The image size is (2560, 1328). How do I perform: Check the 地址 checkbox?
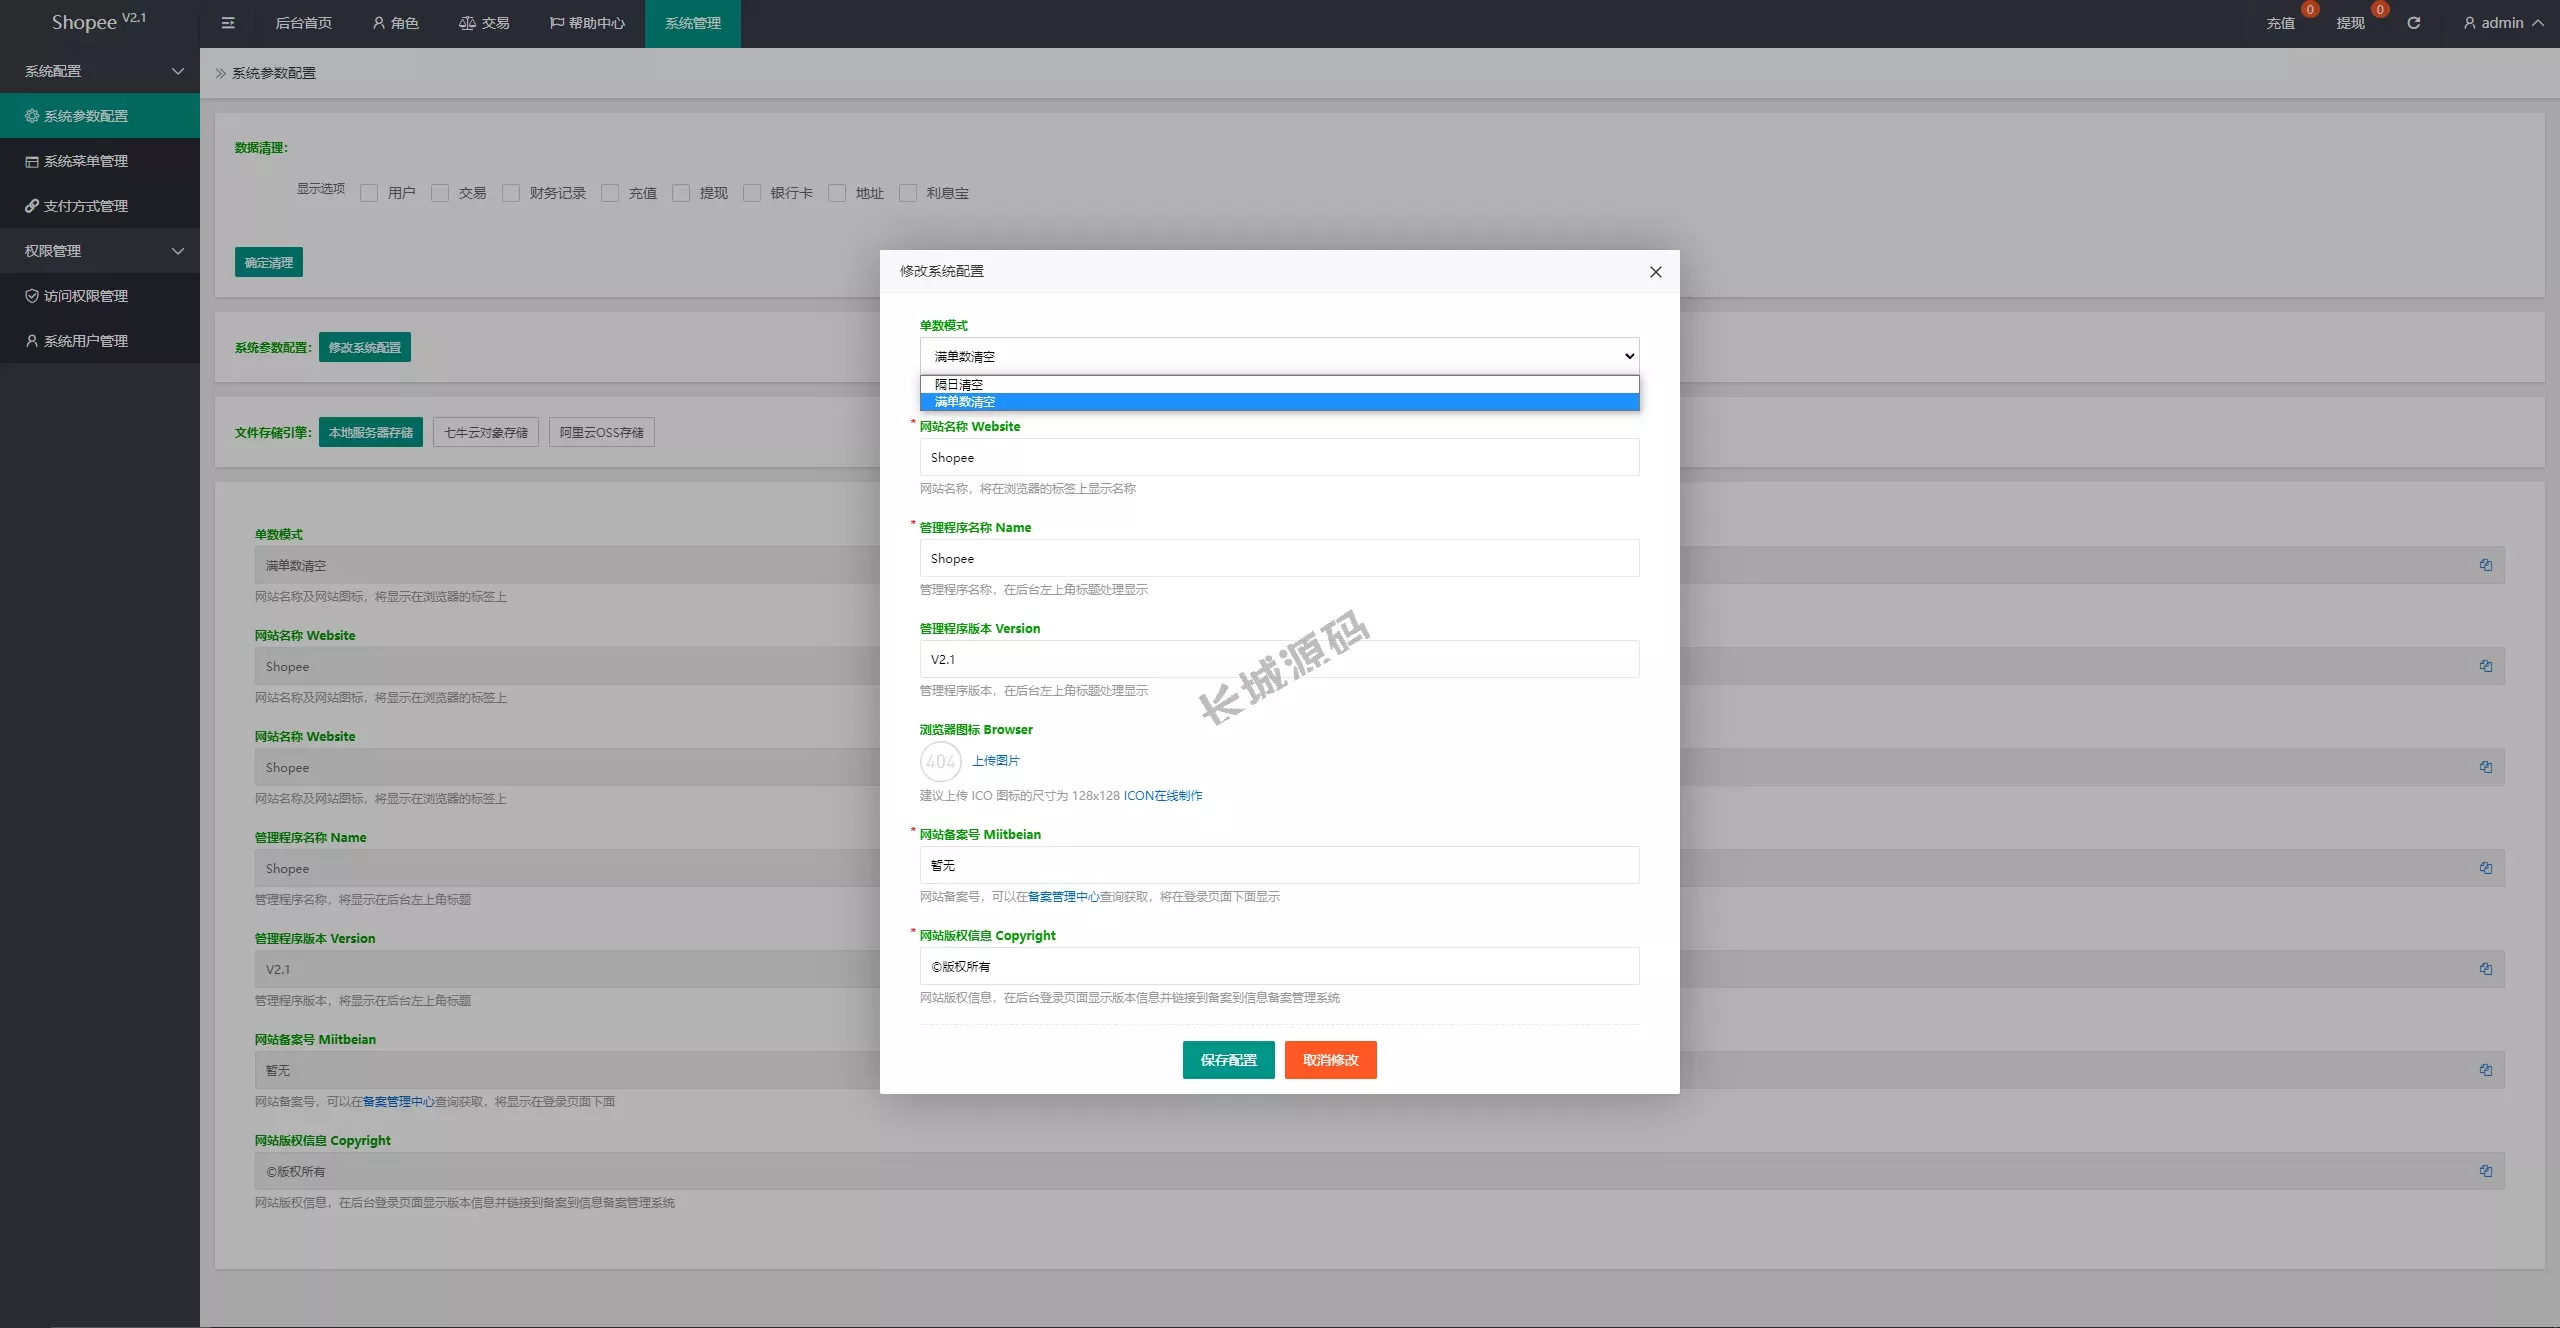[837, 193]
